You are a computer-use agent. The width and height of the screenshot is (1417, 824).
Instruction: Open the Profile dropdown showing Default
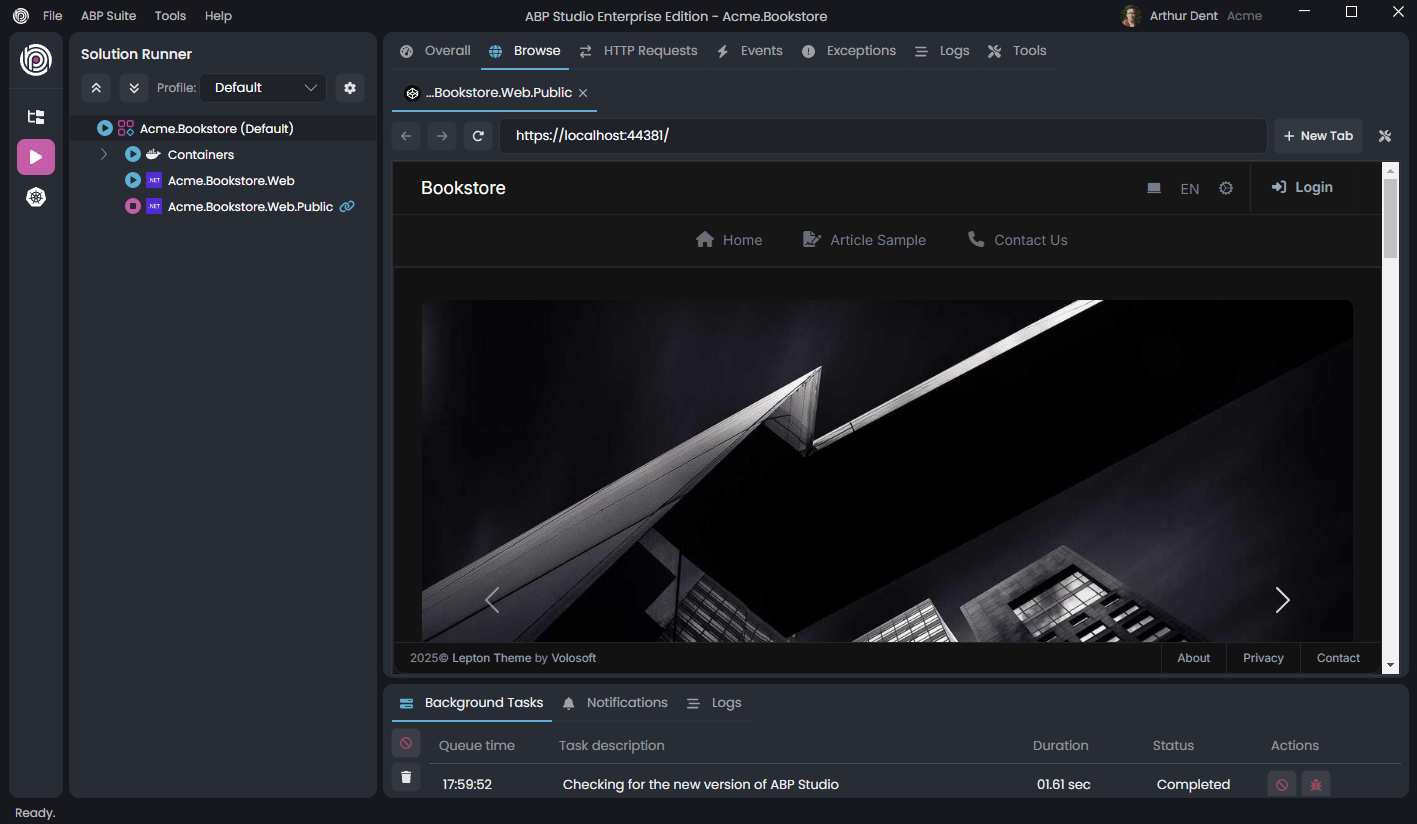coord(262,88)
